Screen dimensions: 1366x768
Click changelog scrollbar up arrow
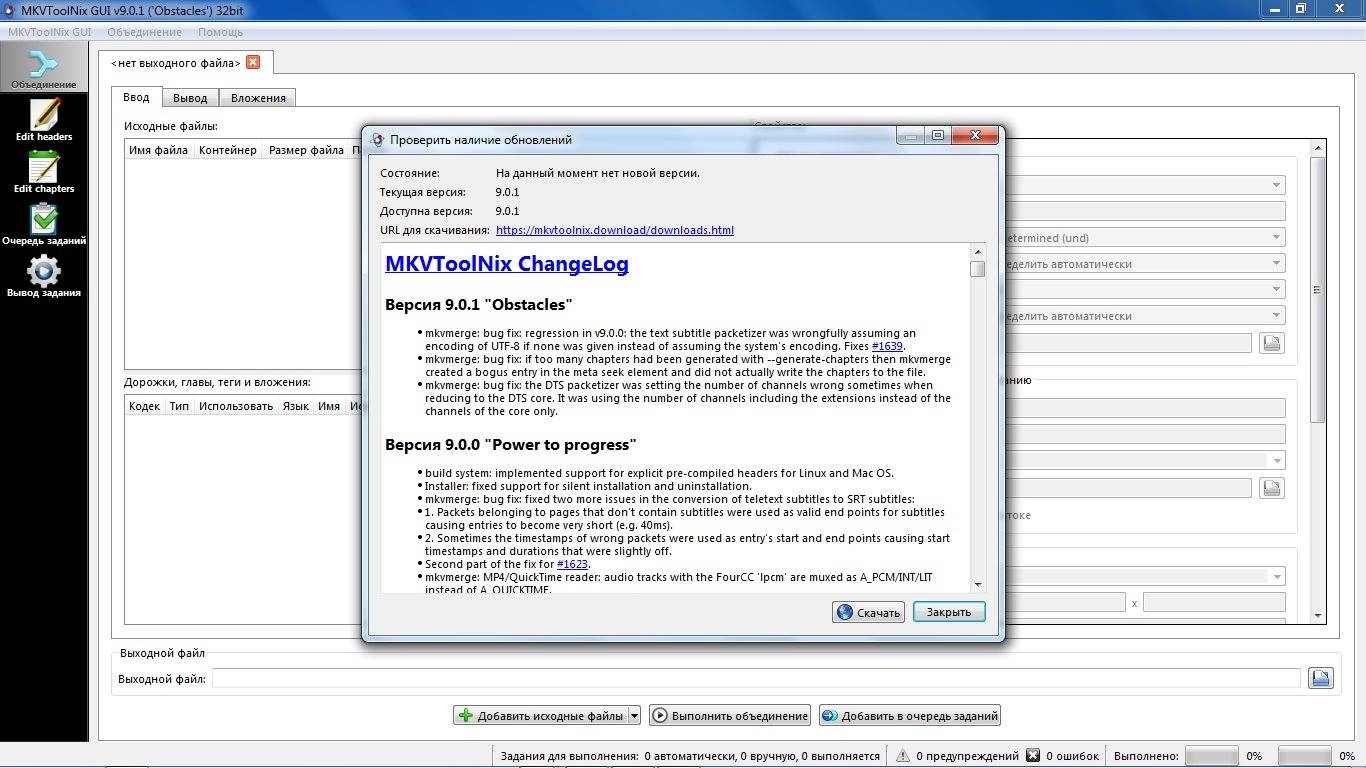click(x=977, y=252)
